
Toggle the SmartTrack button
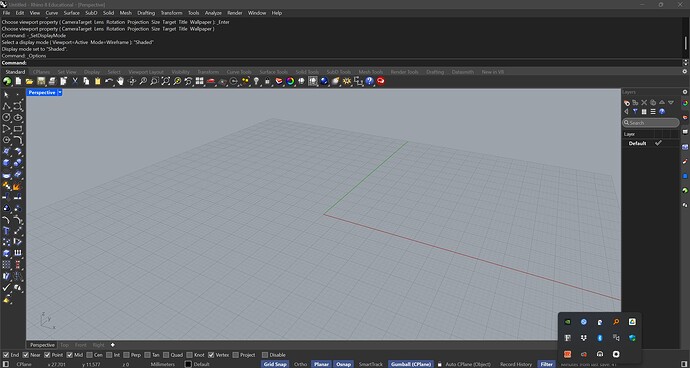(371, 364)
